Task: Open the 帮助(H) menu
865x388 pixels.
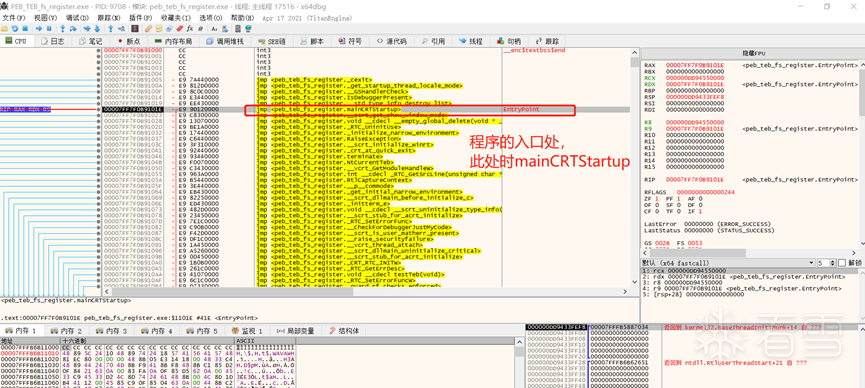Action: (242, 18)
